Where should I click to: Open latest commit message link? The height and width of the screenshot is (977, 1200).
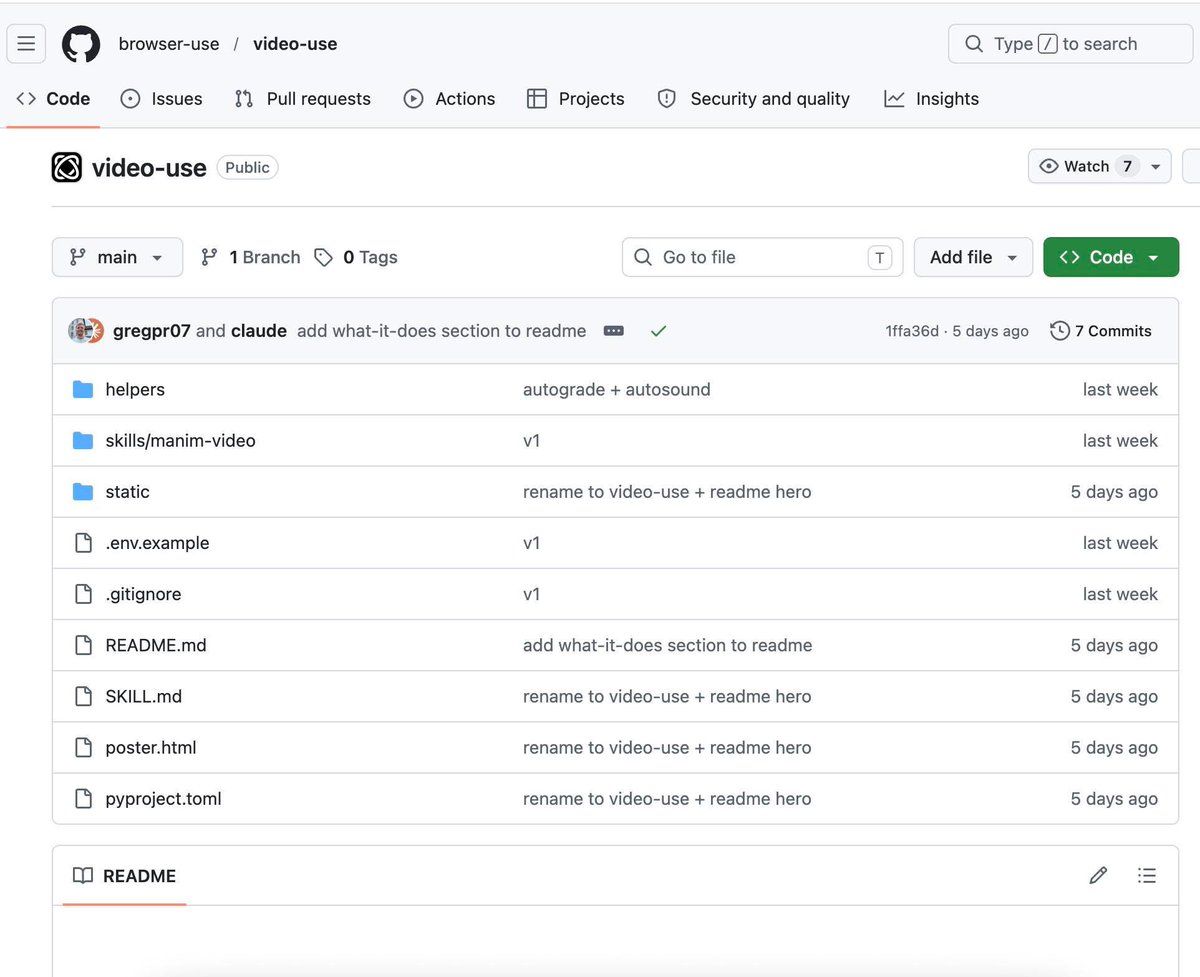pyautogui.click(x=442, y=331)
